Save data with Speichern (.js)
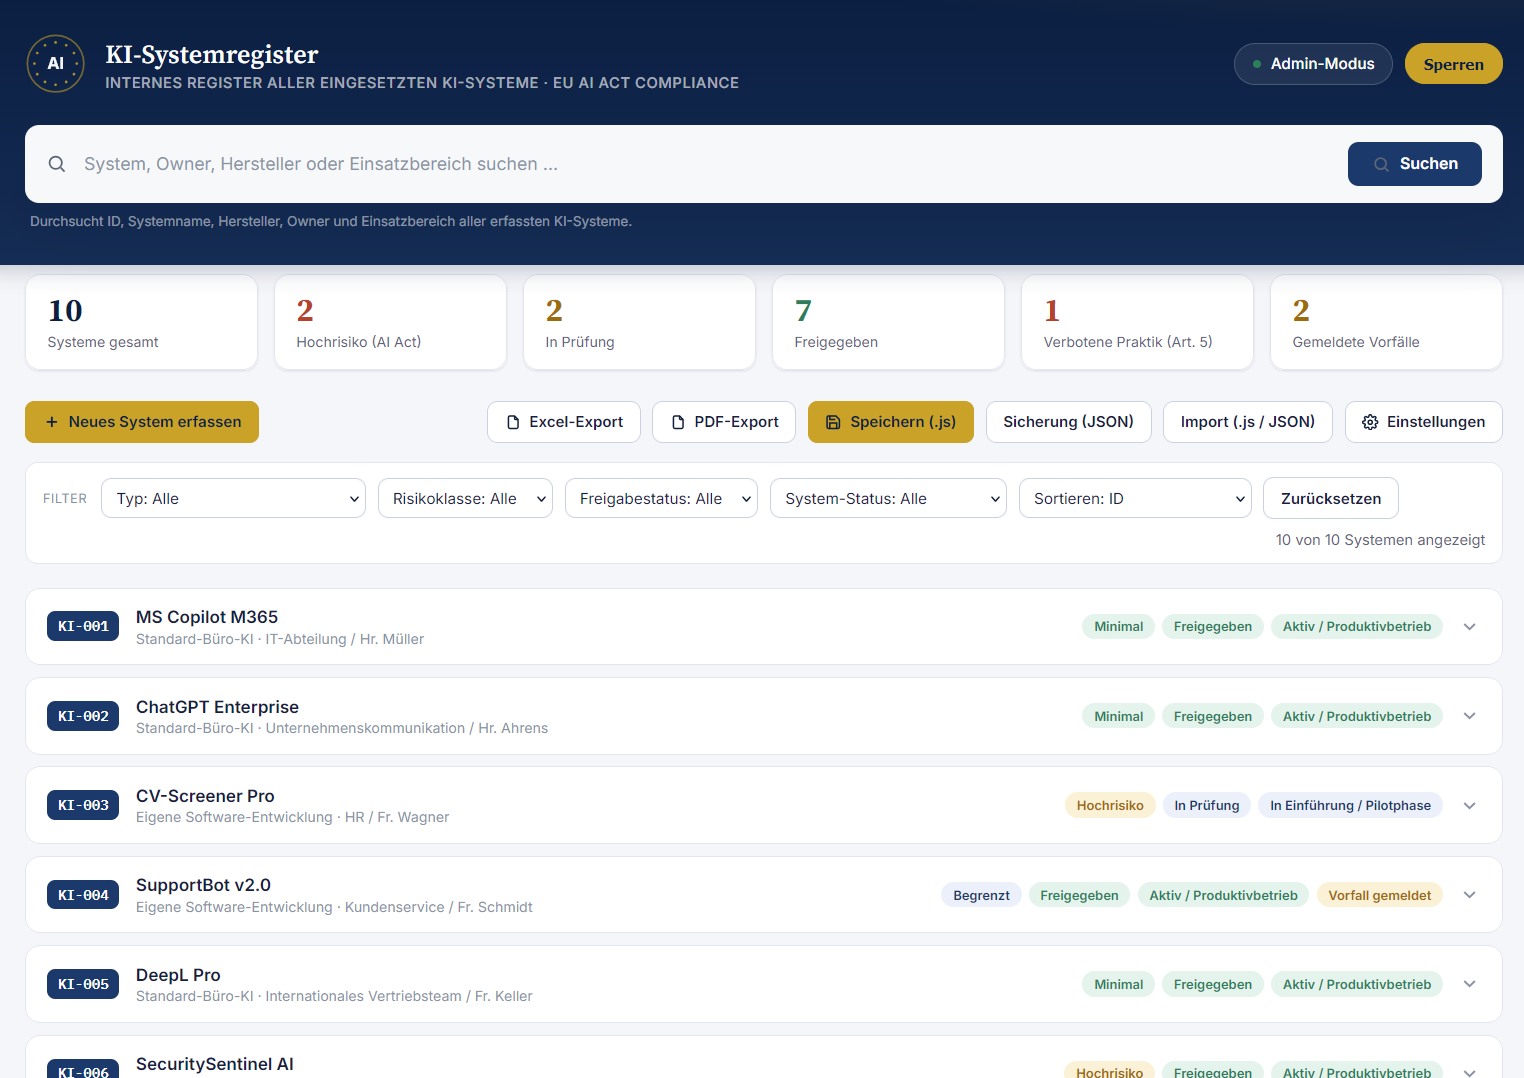 pyautogui.click(x=891, y=422)
